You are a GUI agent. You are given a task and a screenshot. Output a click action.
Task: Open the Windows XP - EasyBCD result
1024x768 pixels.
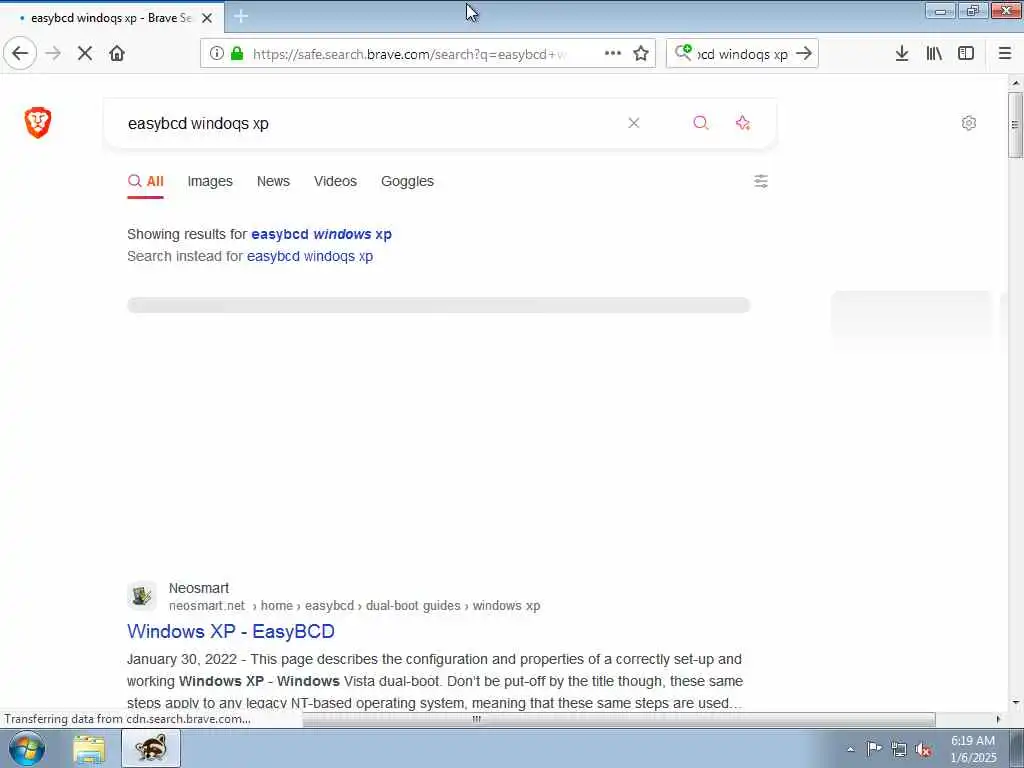231,631
